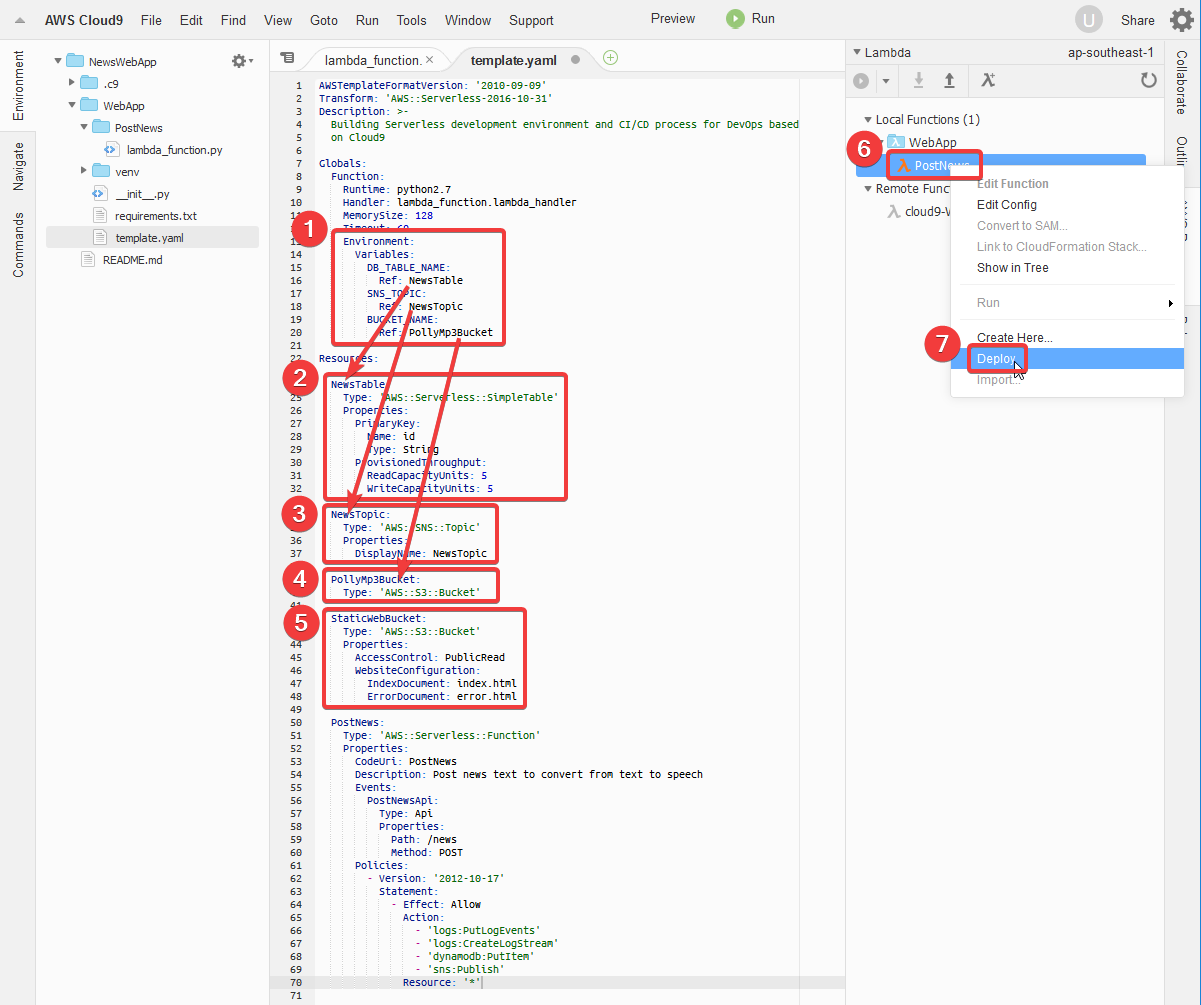Open the environment settings gear in file tree
1201x1005 pixels.
[241, 61]
